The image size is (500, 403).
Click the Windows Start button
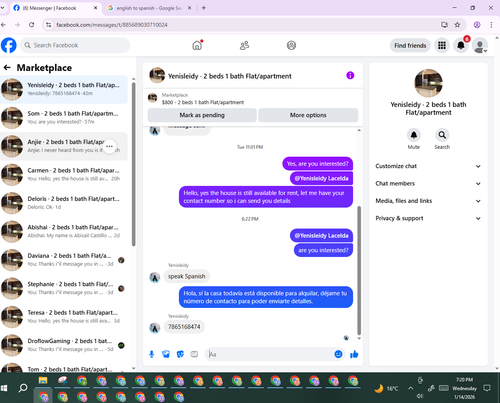click(4, 388)
